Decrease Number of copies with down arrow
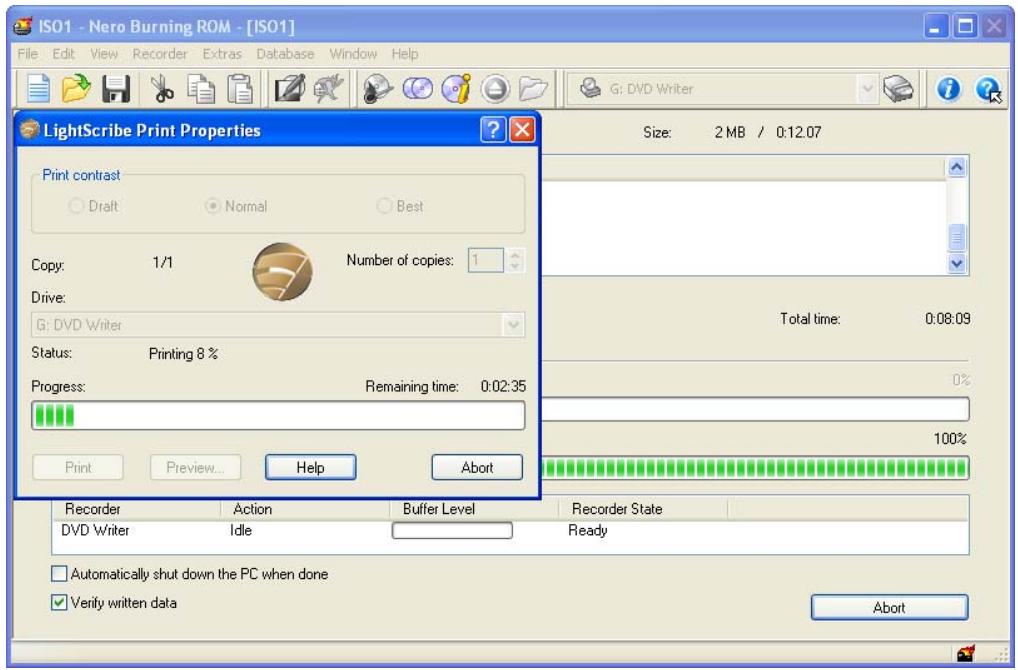 pos(515,266)
